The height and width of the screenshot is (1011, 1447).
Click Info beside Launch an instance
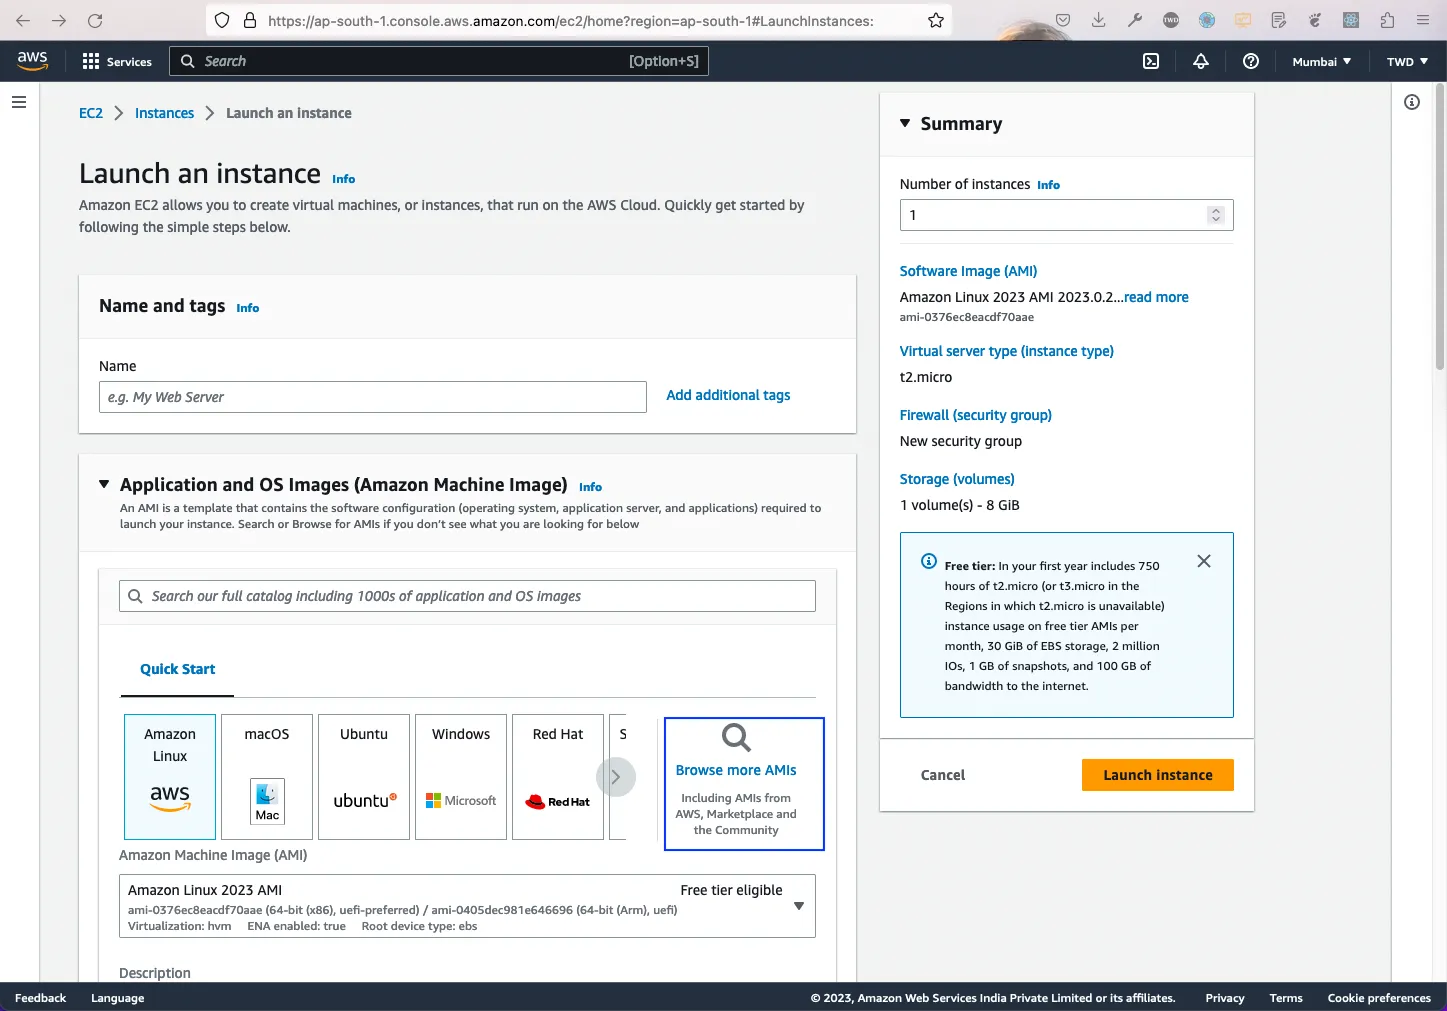pyautogui.click(x=343, y=179)
